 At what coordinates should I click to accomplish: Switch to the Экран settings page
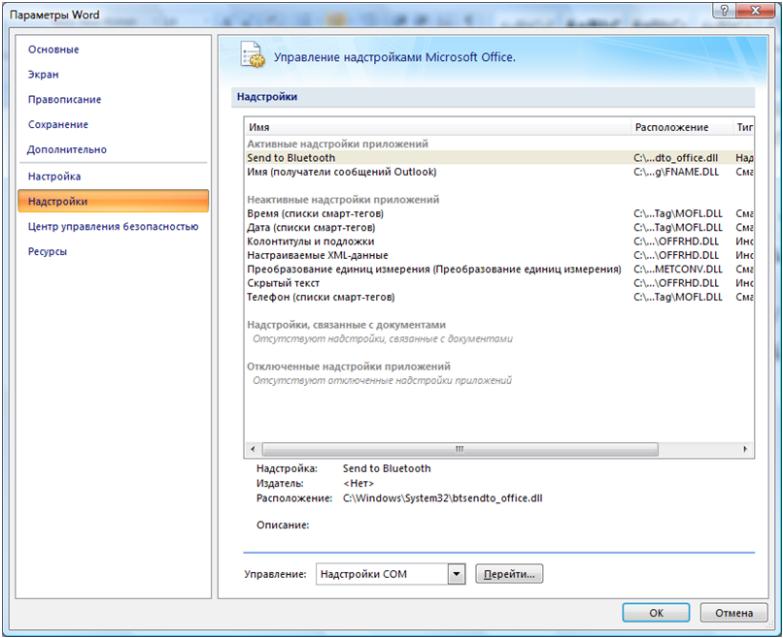[43, 74]
